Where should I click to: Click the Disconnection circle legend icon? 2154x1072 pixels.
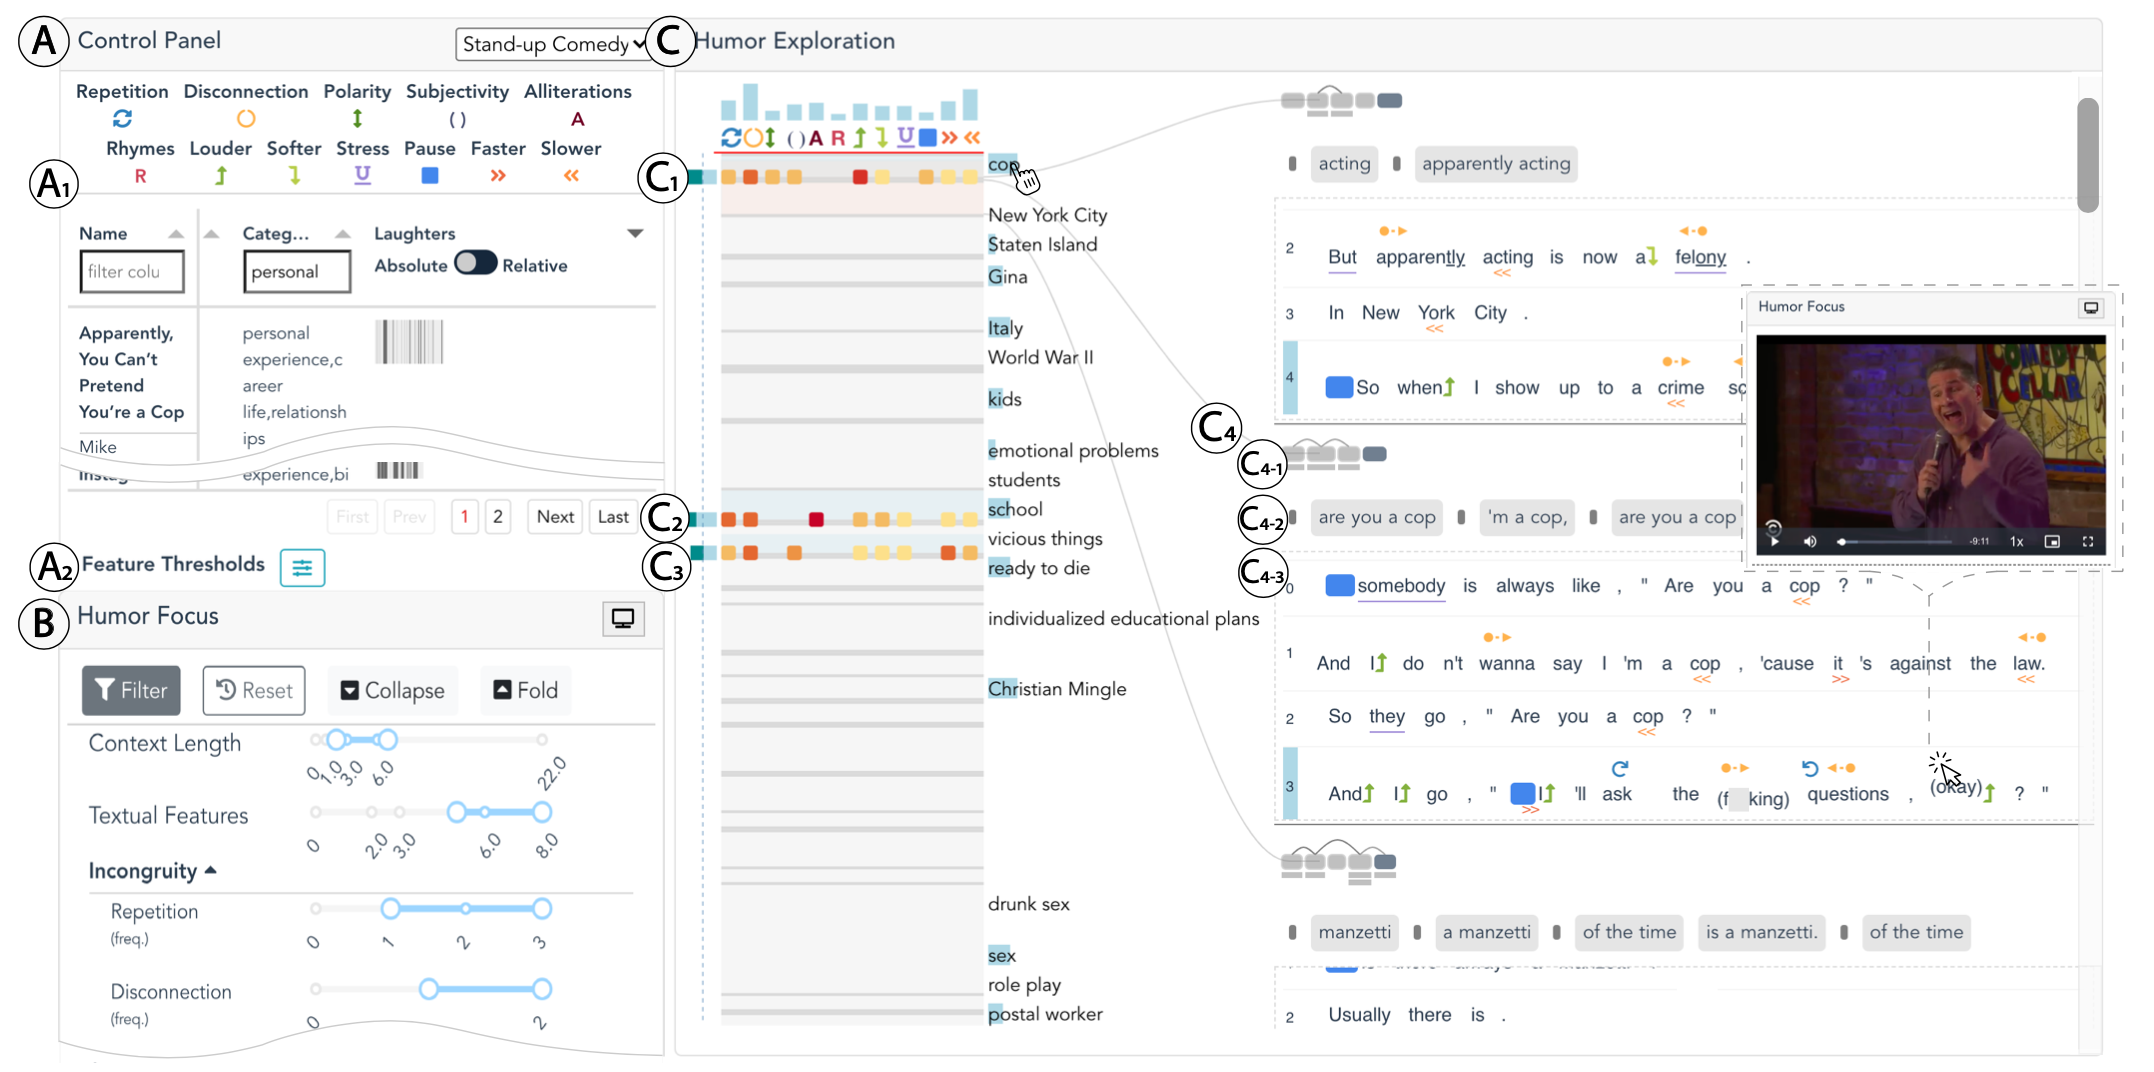pyautogui.click(x=246, y=119)
